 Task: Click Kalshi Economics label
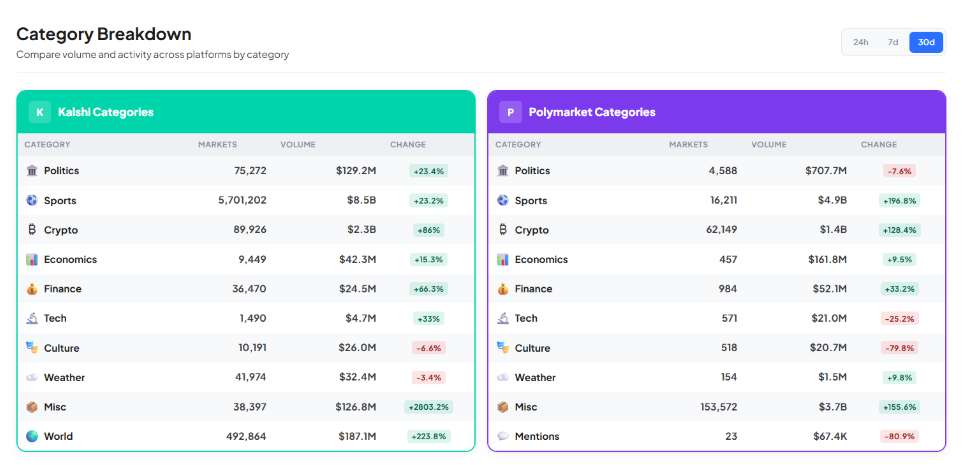click(70, 260)
